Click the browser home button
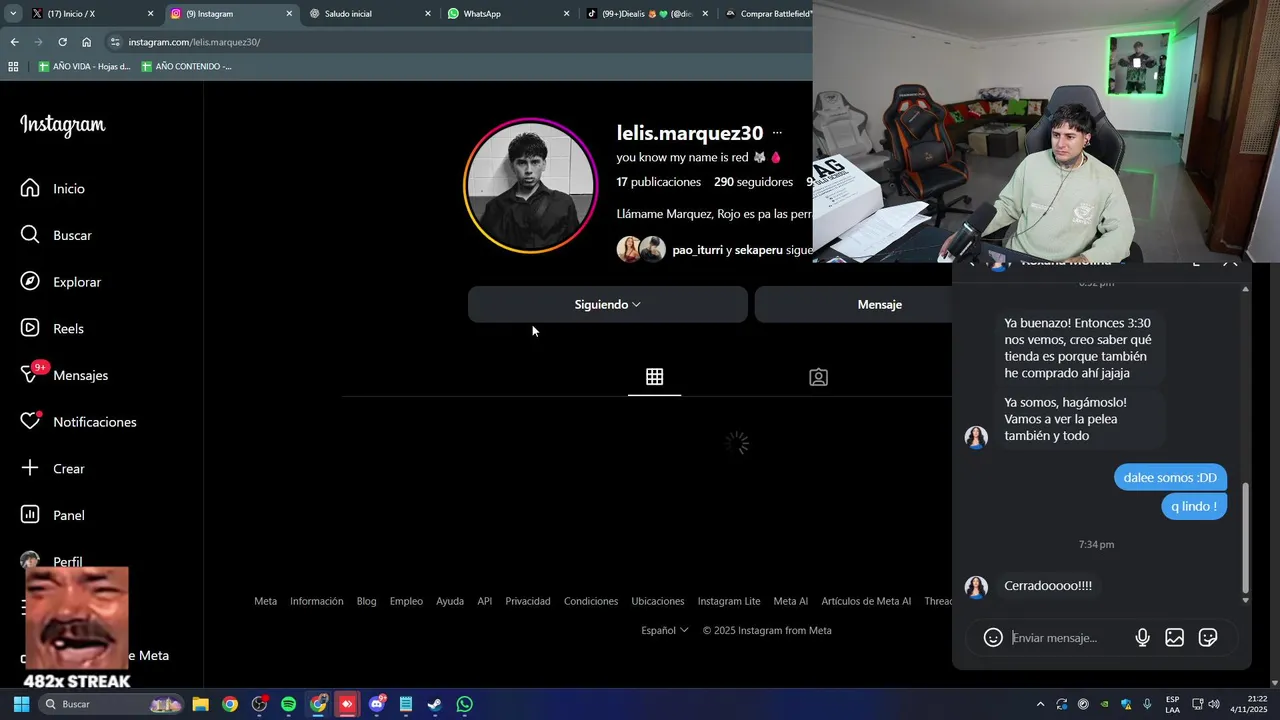The image size is (1280, 720). click(x=87, y=42)
